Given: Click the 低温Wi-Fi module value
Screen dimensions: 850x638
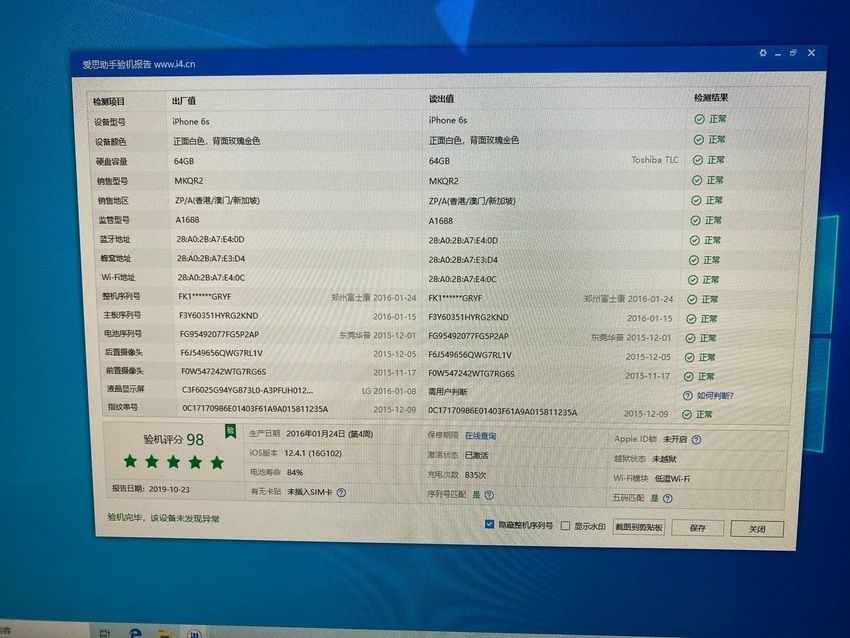Looking at the screenshot, I should tap(672, 479).
